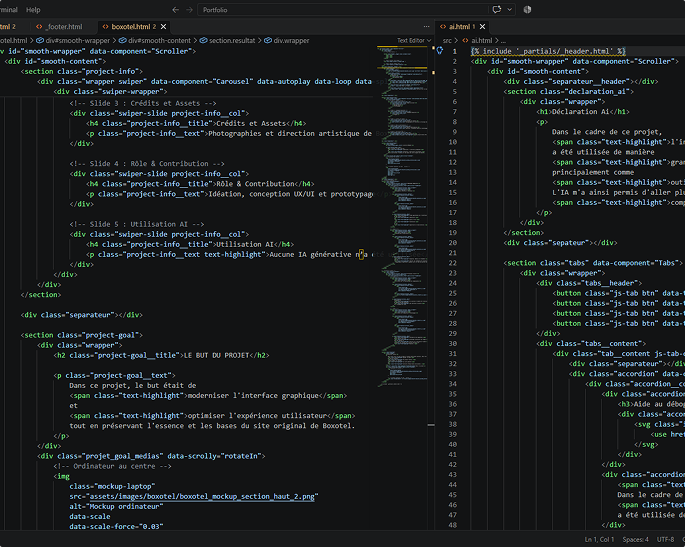
Task: Click the HTML file icon on the _footer.html tab
Action: 39,27
